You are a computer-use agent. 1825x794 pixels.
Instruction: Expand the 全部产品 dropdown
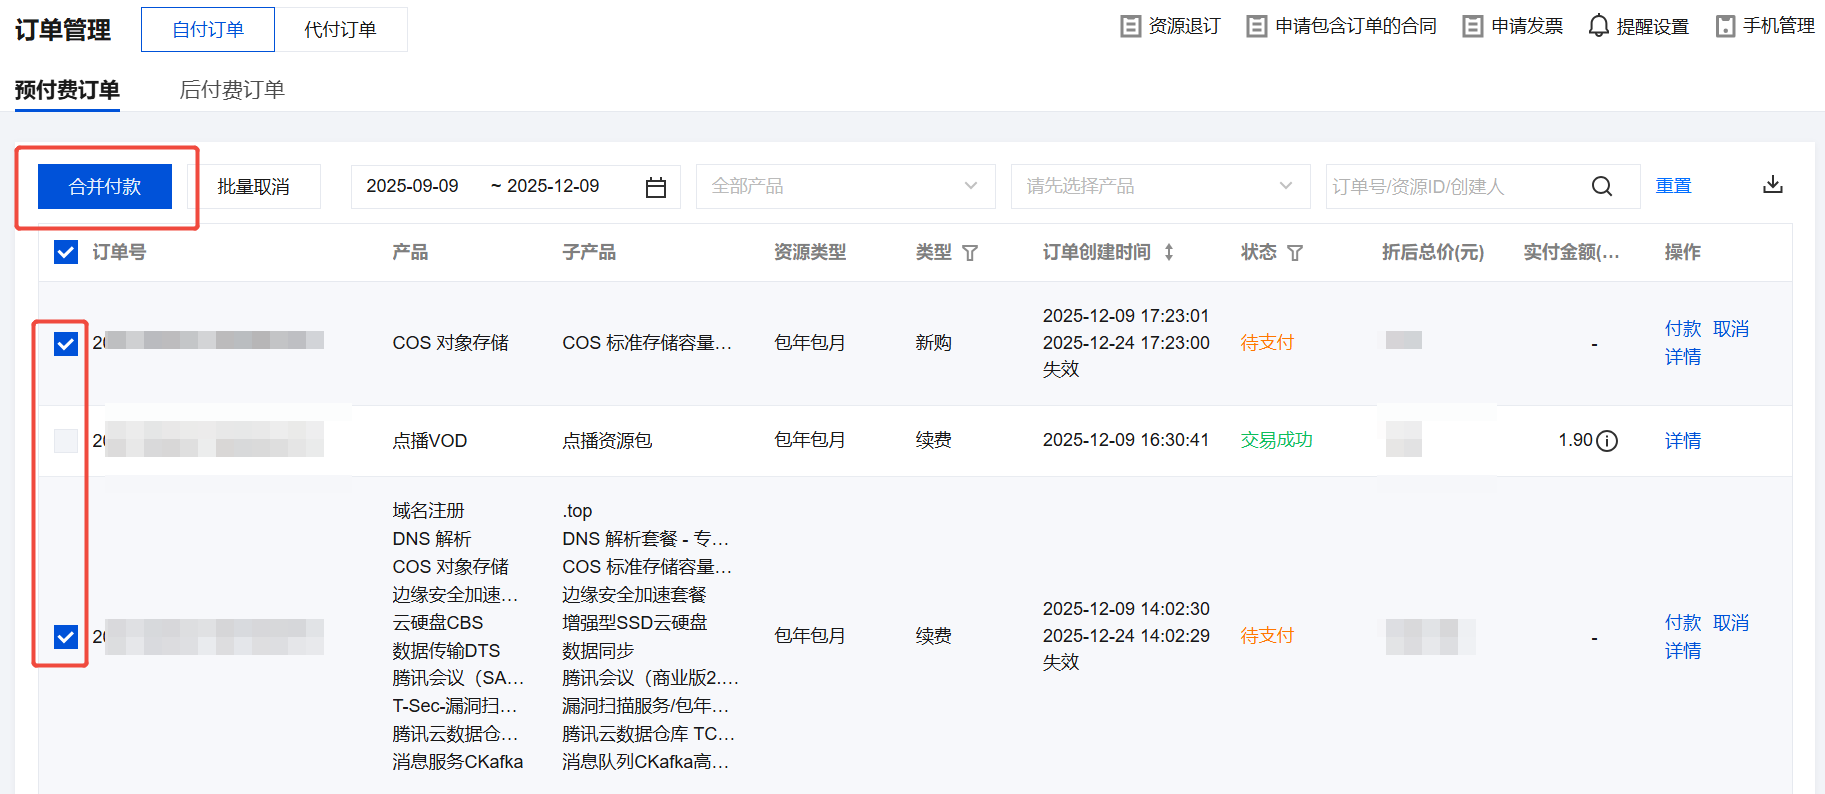pos(845,187)
